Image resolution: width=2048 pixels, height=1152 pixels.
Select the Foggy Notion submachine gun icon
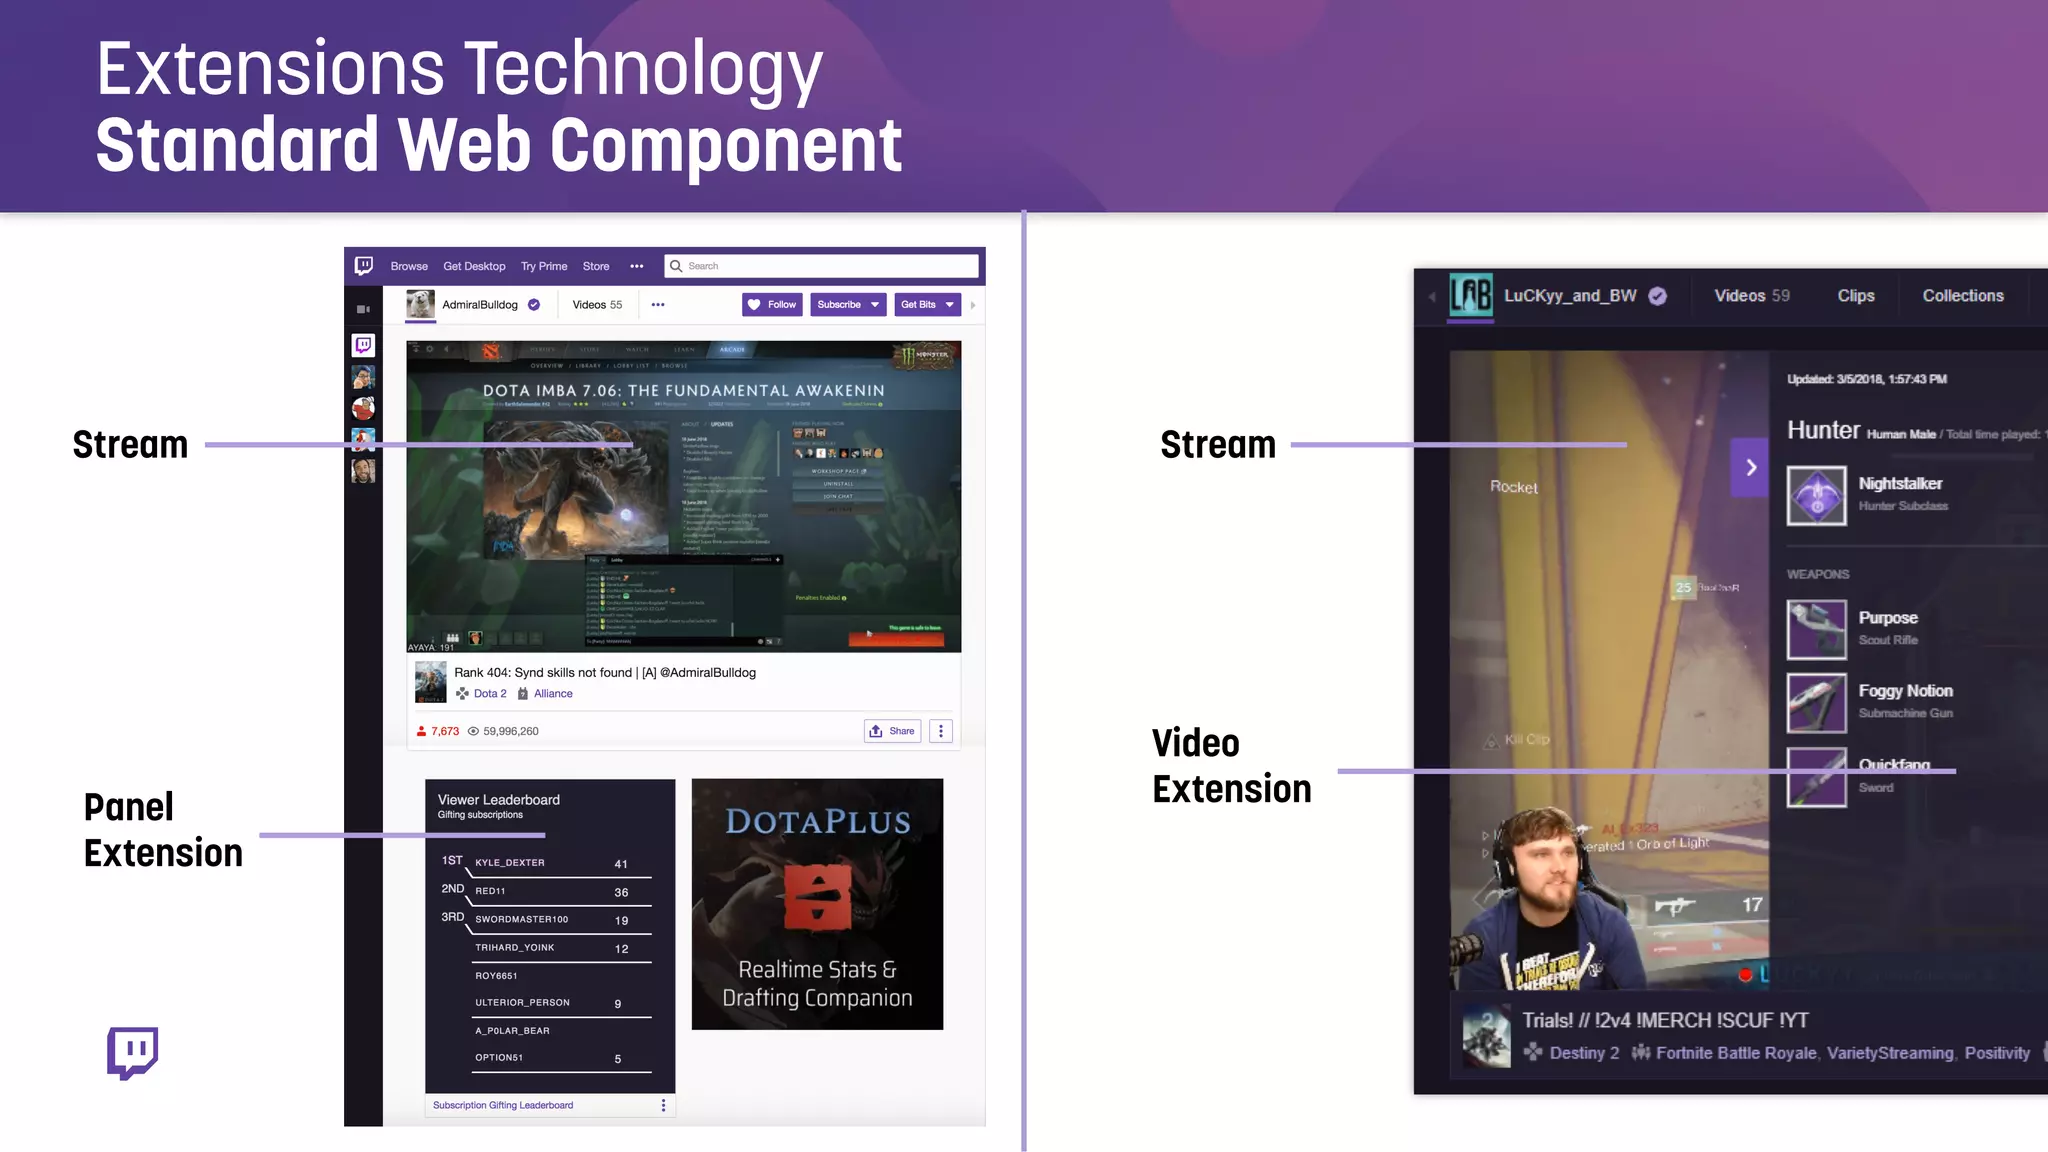click(x=1816, y=703)
